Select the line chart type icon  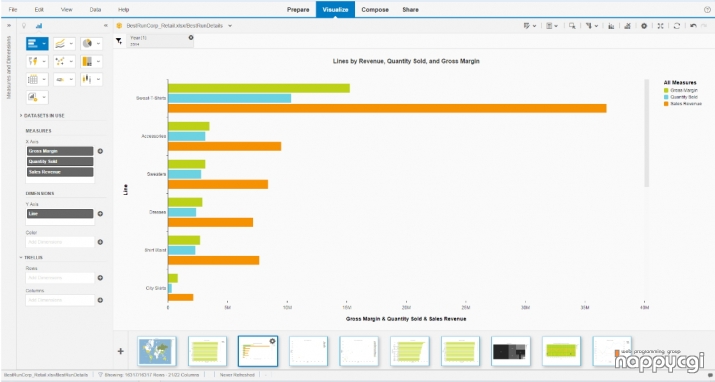[60, 44]
